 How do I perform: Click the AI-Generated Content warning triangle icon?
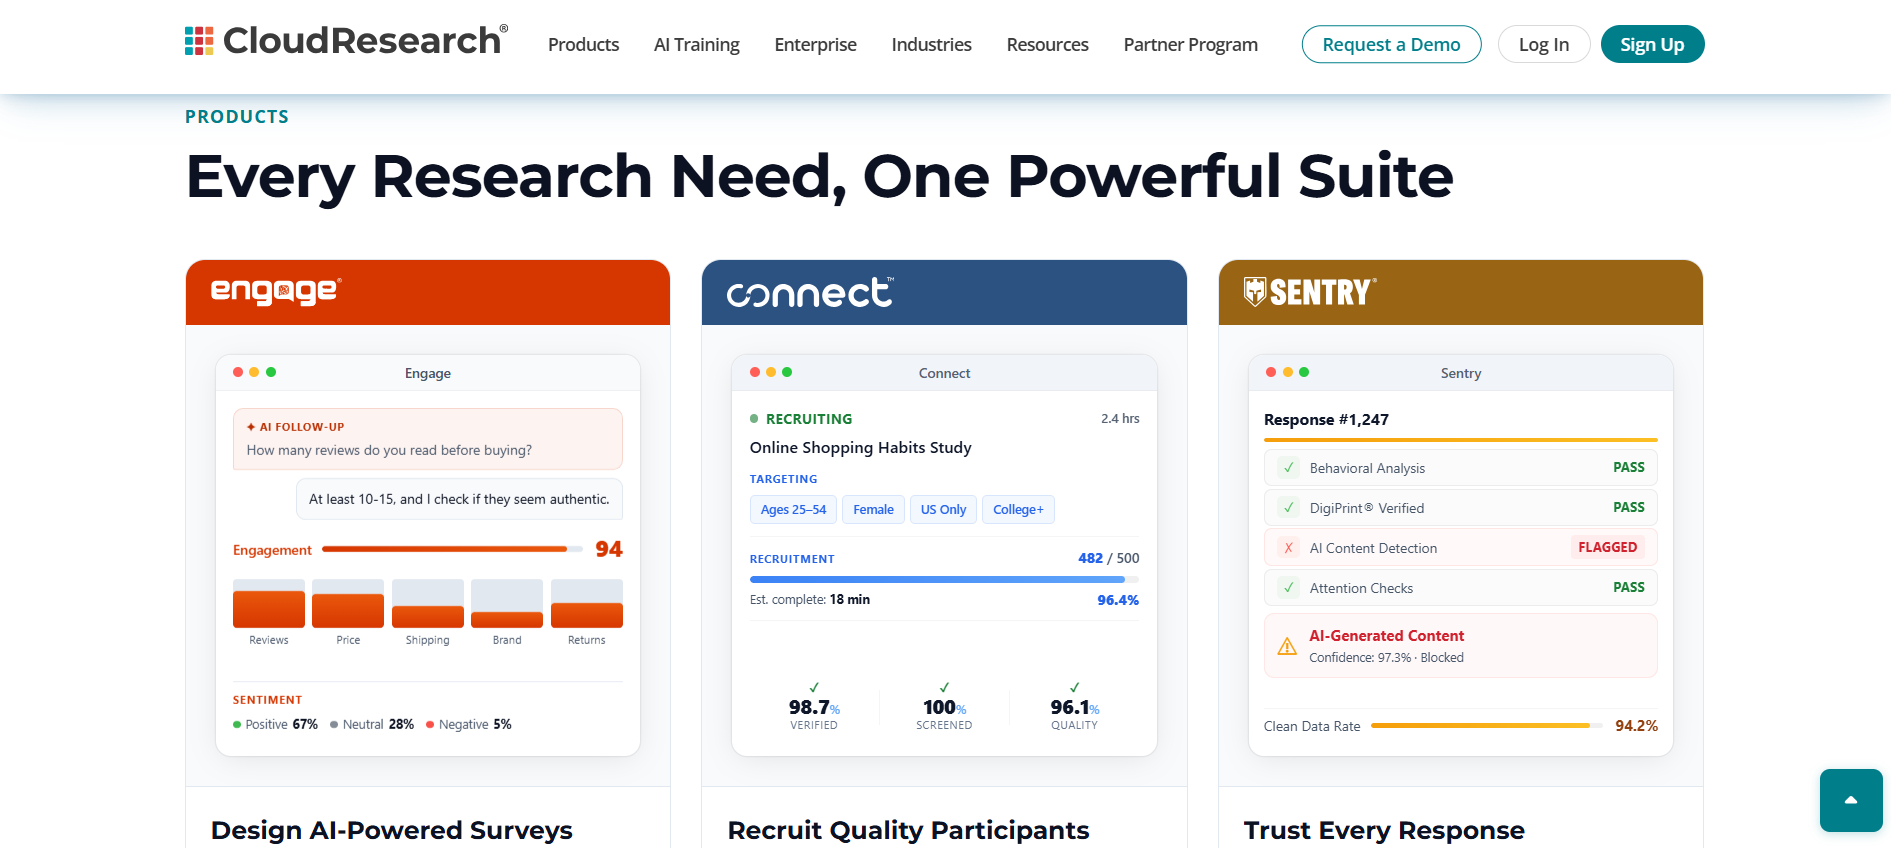(x=1287, y=646)
